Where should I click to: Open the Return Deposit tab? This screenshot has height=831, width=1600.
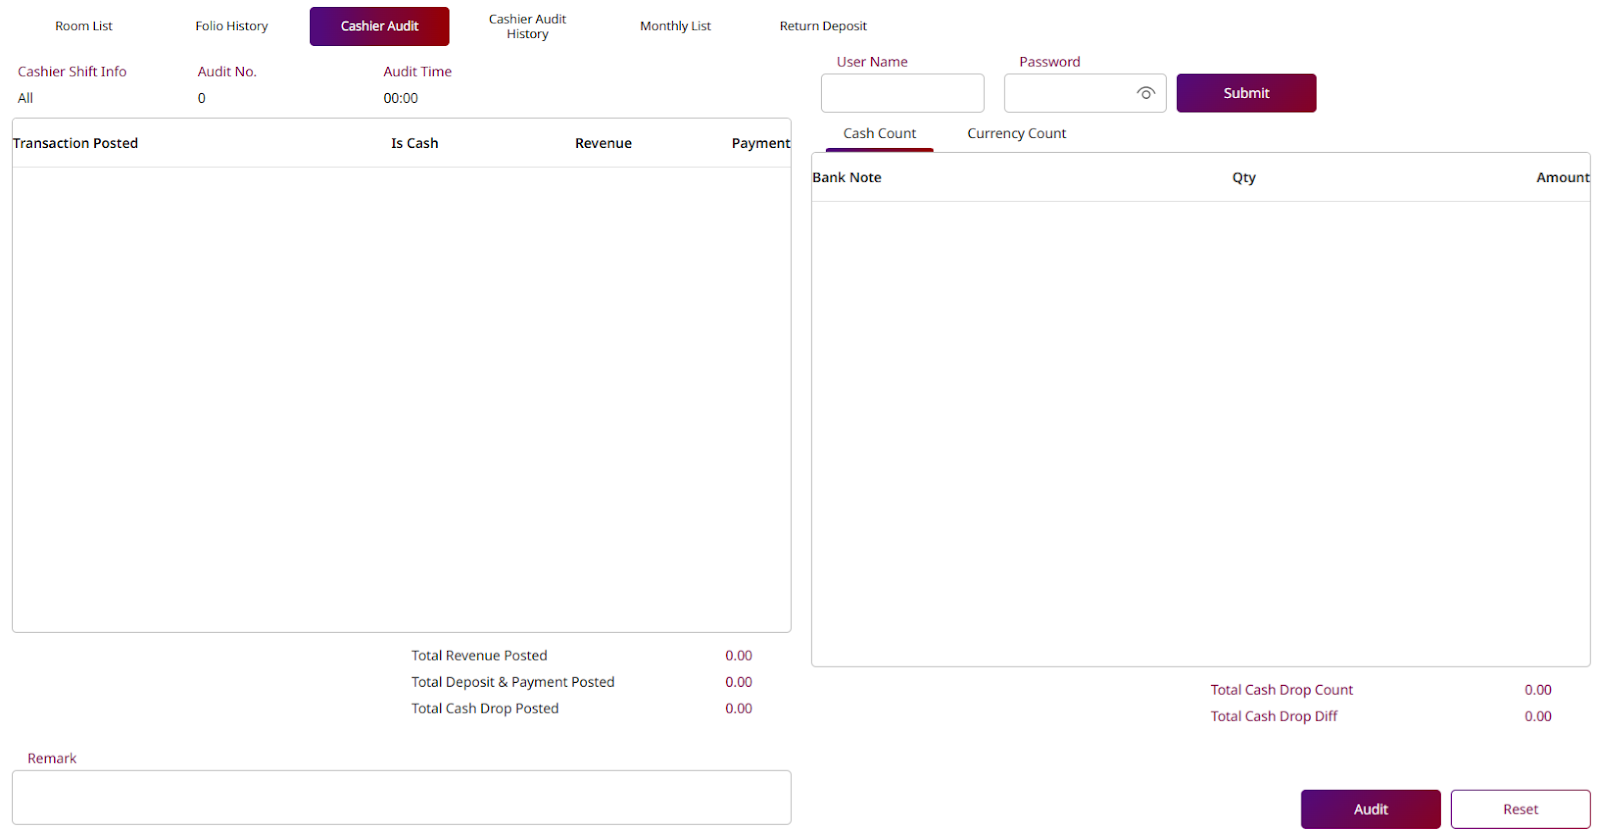pyautogui.click(x=823, y=26)
